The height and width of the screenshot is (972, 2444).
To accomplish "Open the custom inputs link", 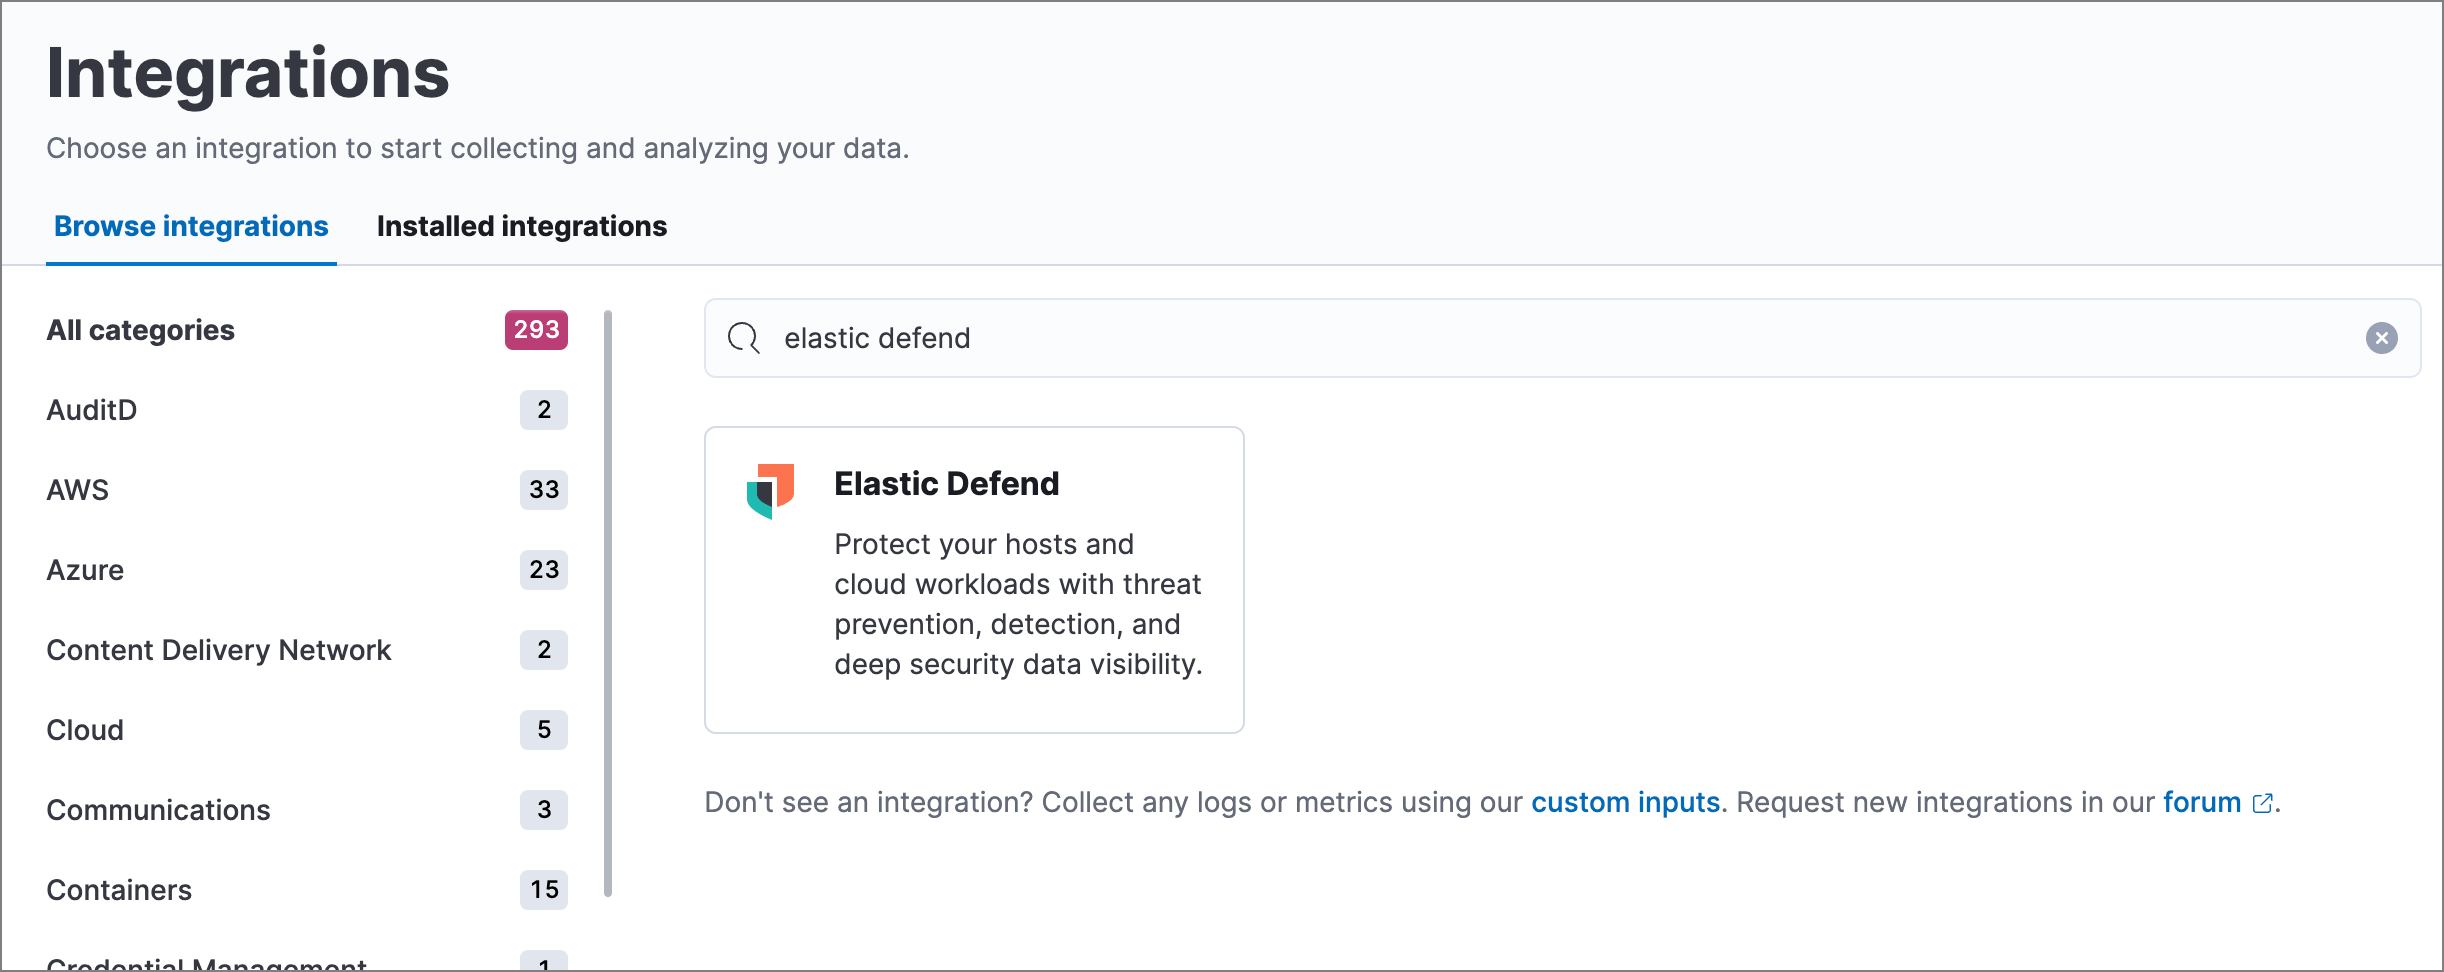I will point(1625,802).
